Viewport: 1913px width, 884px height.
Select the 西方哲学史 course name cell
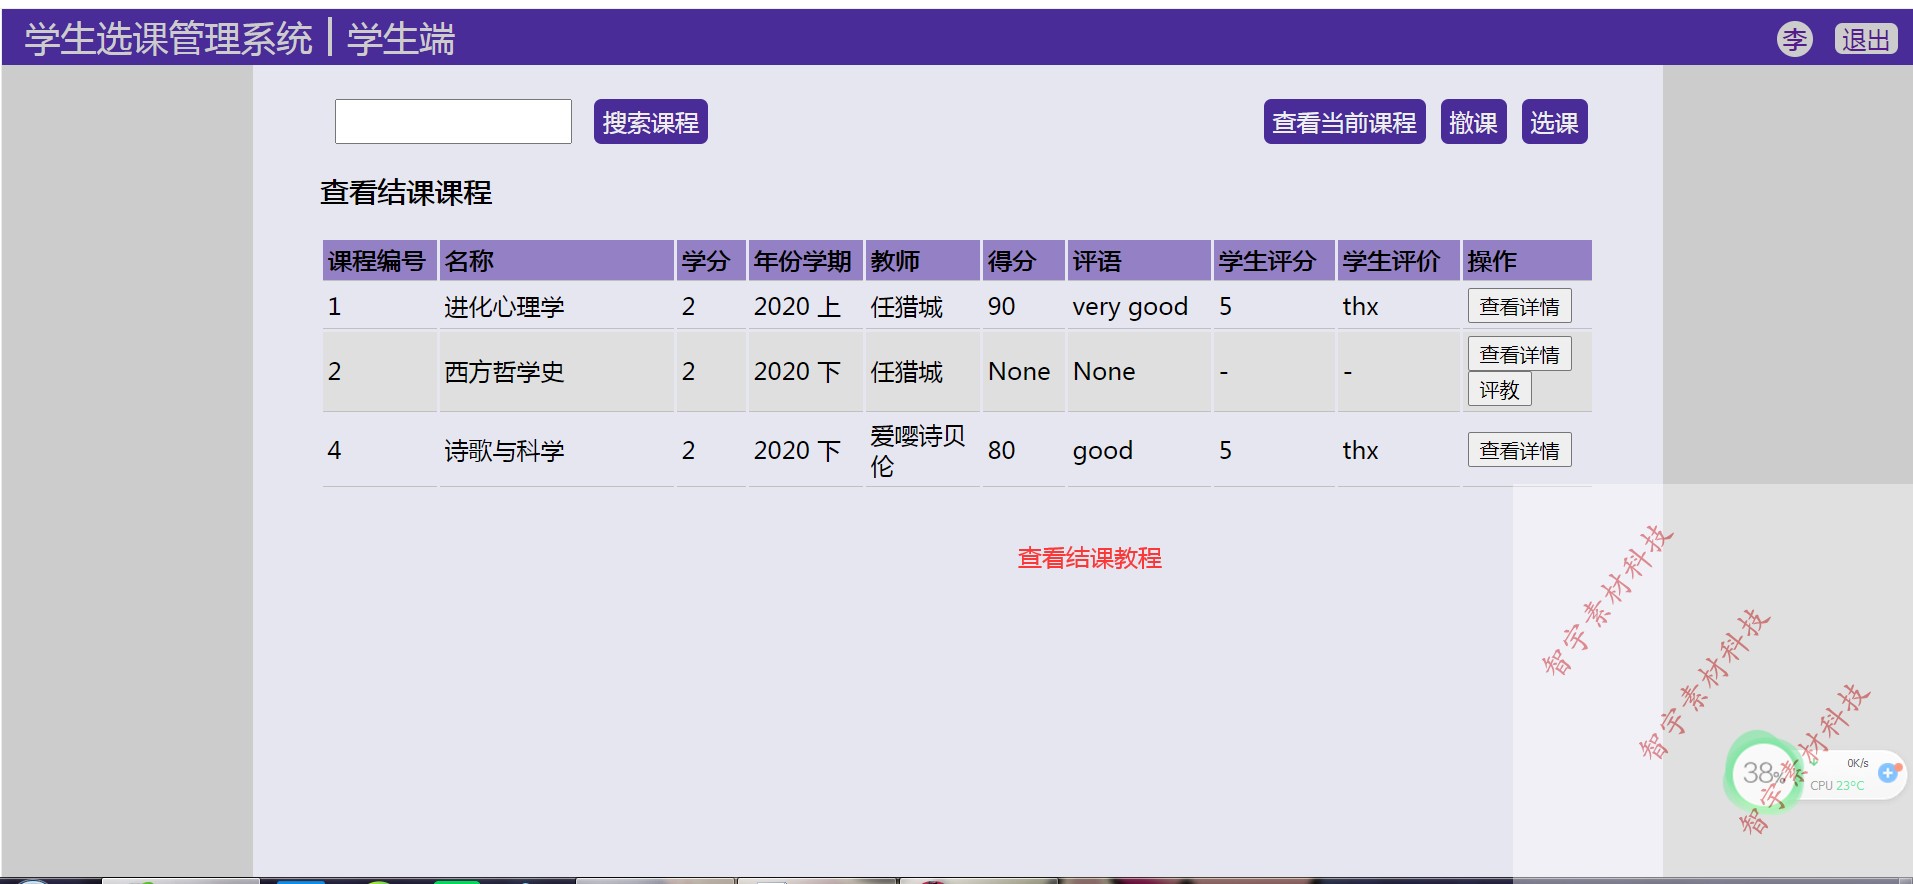tap(556, 371)
